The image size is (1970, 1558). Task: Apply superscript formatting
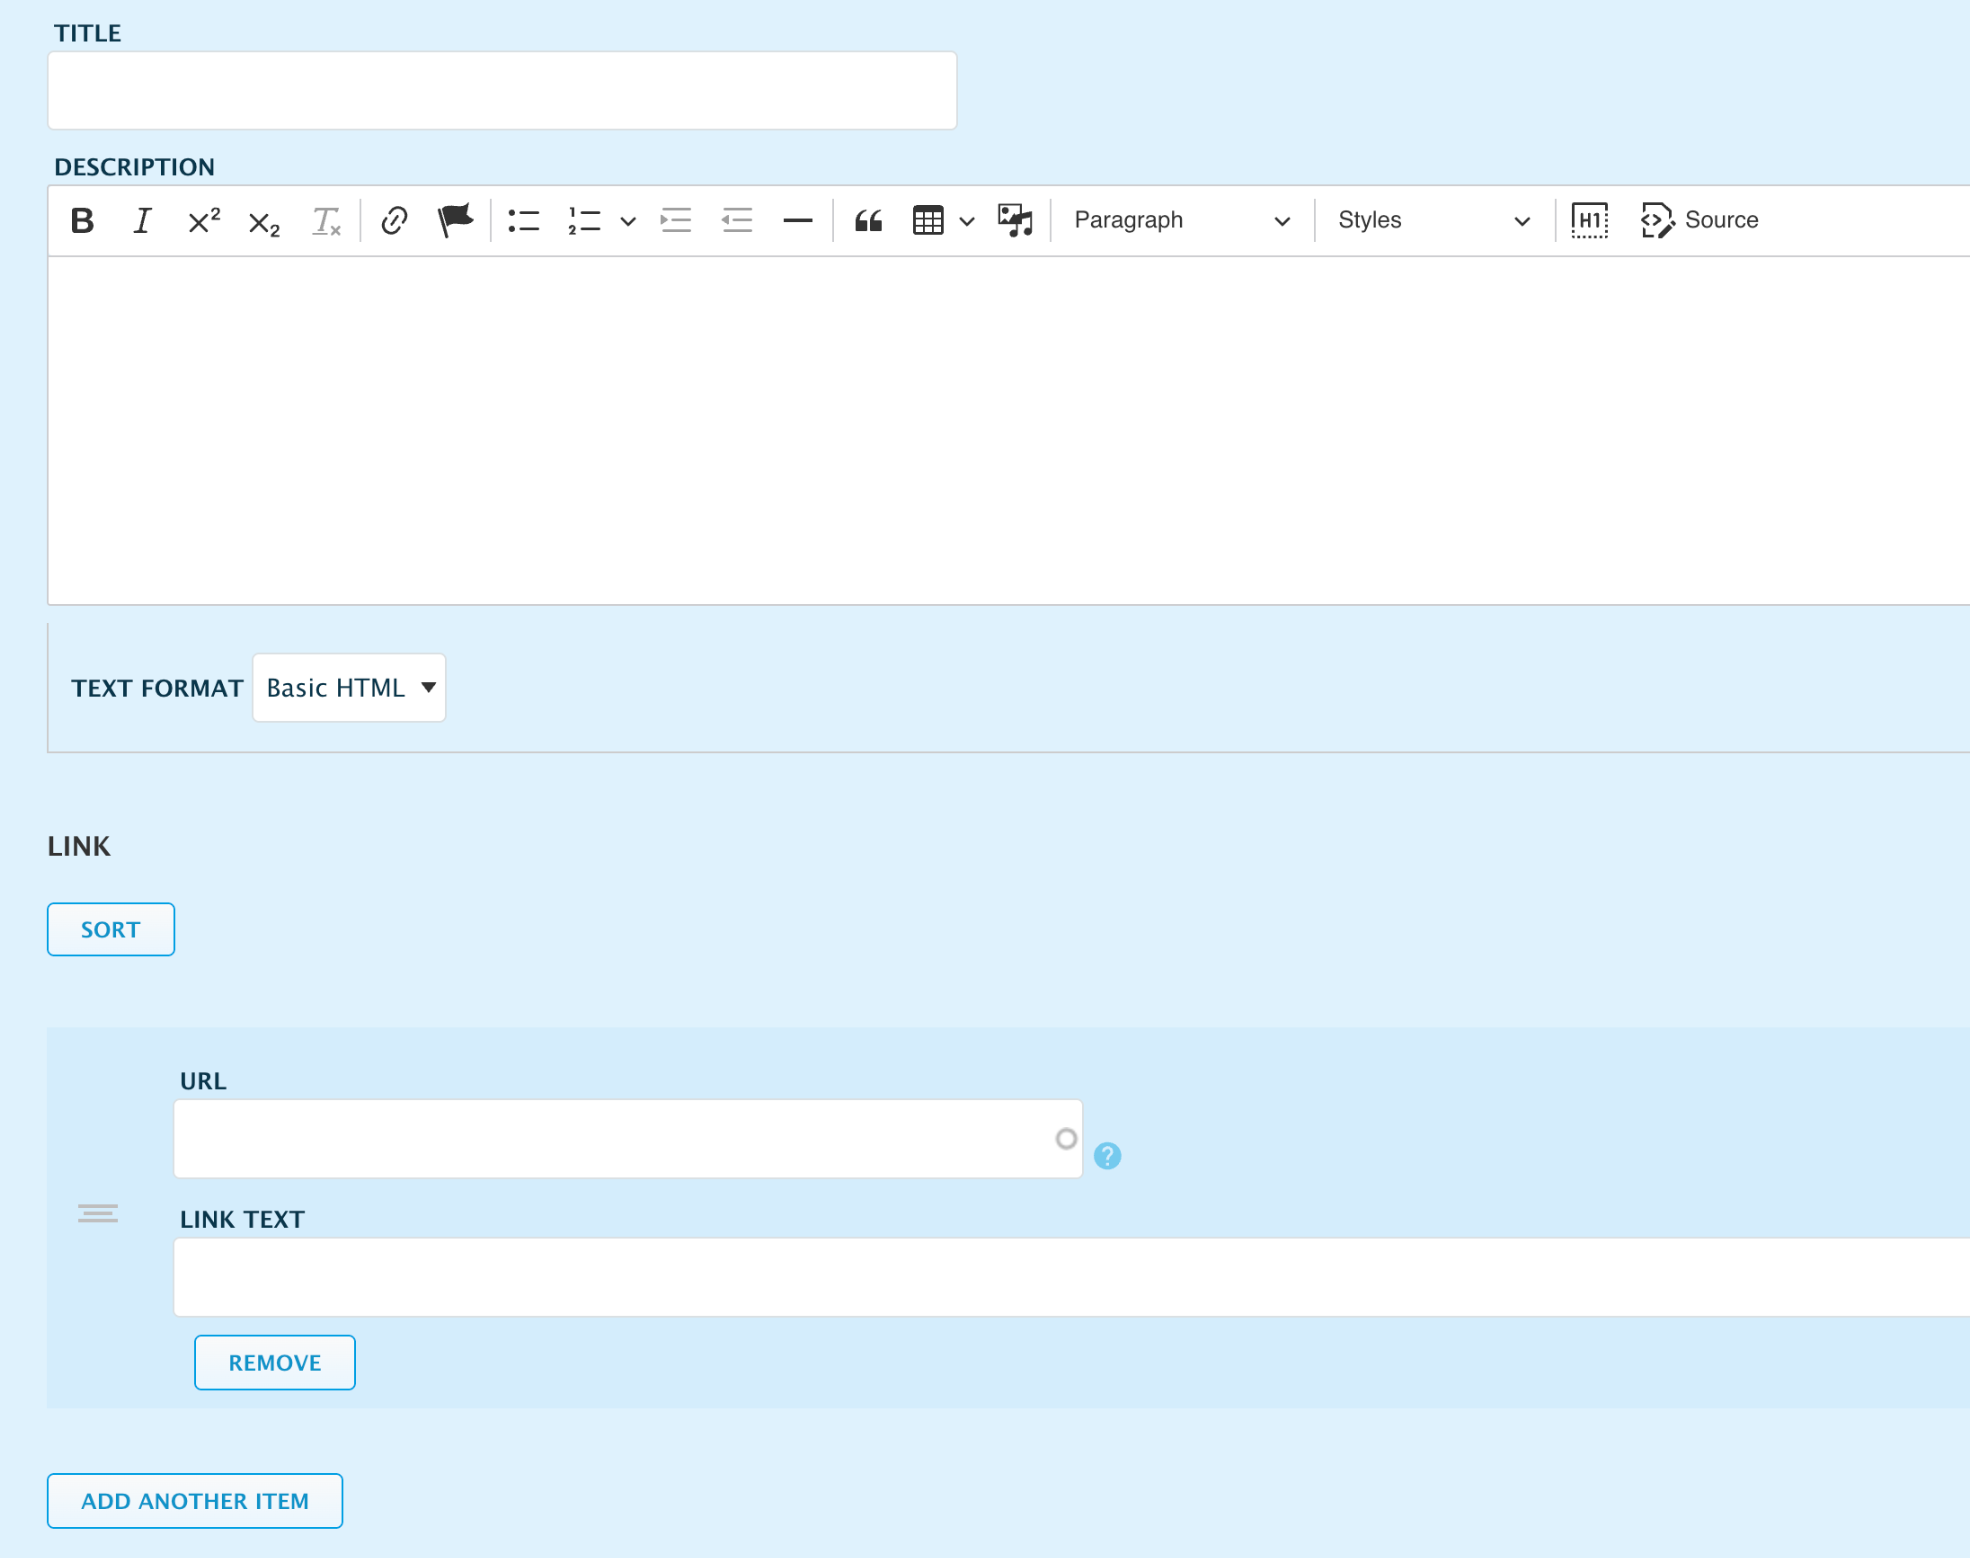204,221
